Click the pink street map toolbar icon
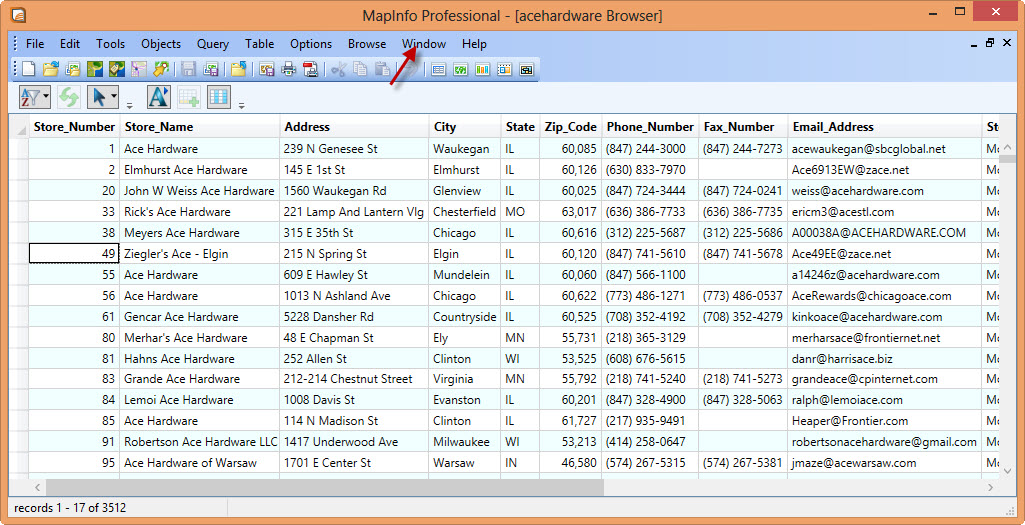This screenshot has height=525, width=1025. (139, 69)
